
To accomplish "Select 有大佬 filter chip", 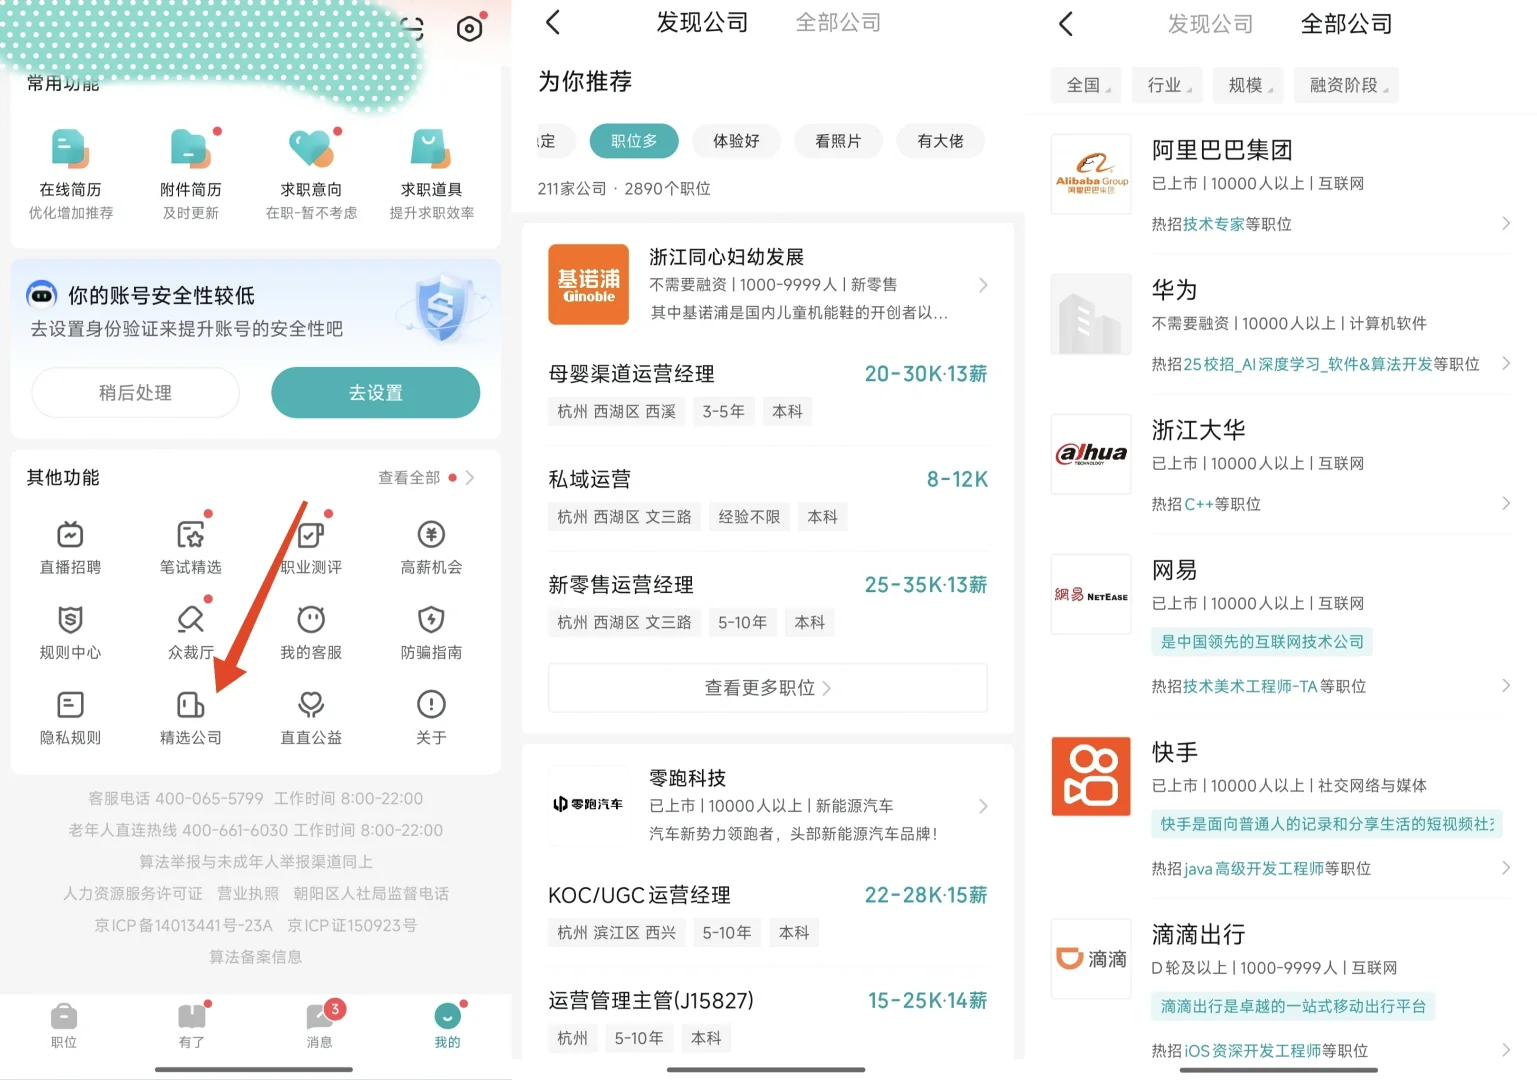I will [x=940, y=141].
